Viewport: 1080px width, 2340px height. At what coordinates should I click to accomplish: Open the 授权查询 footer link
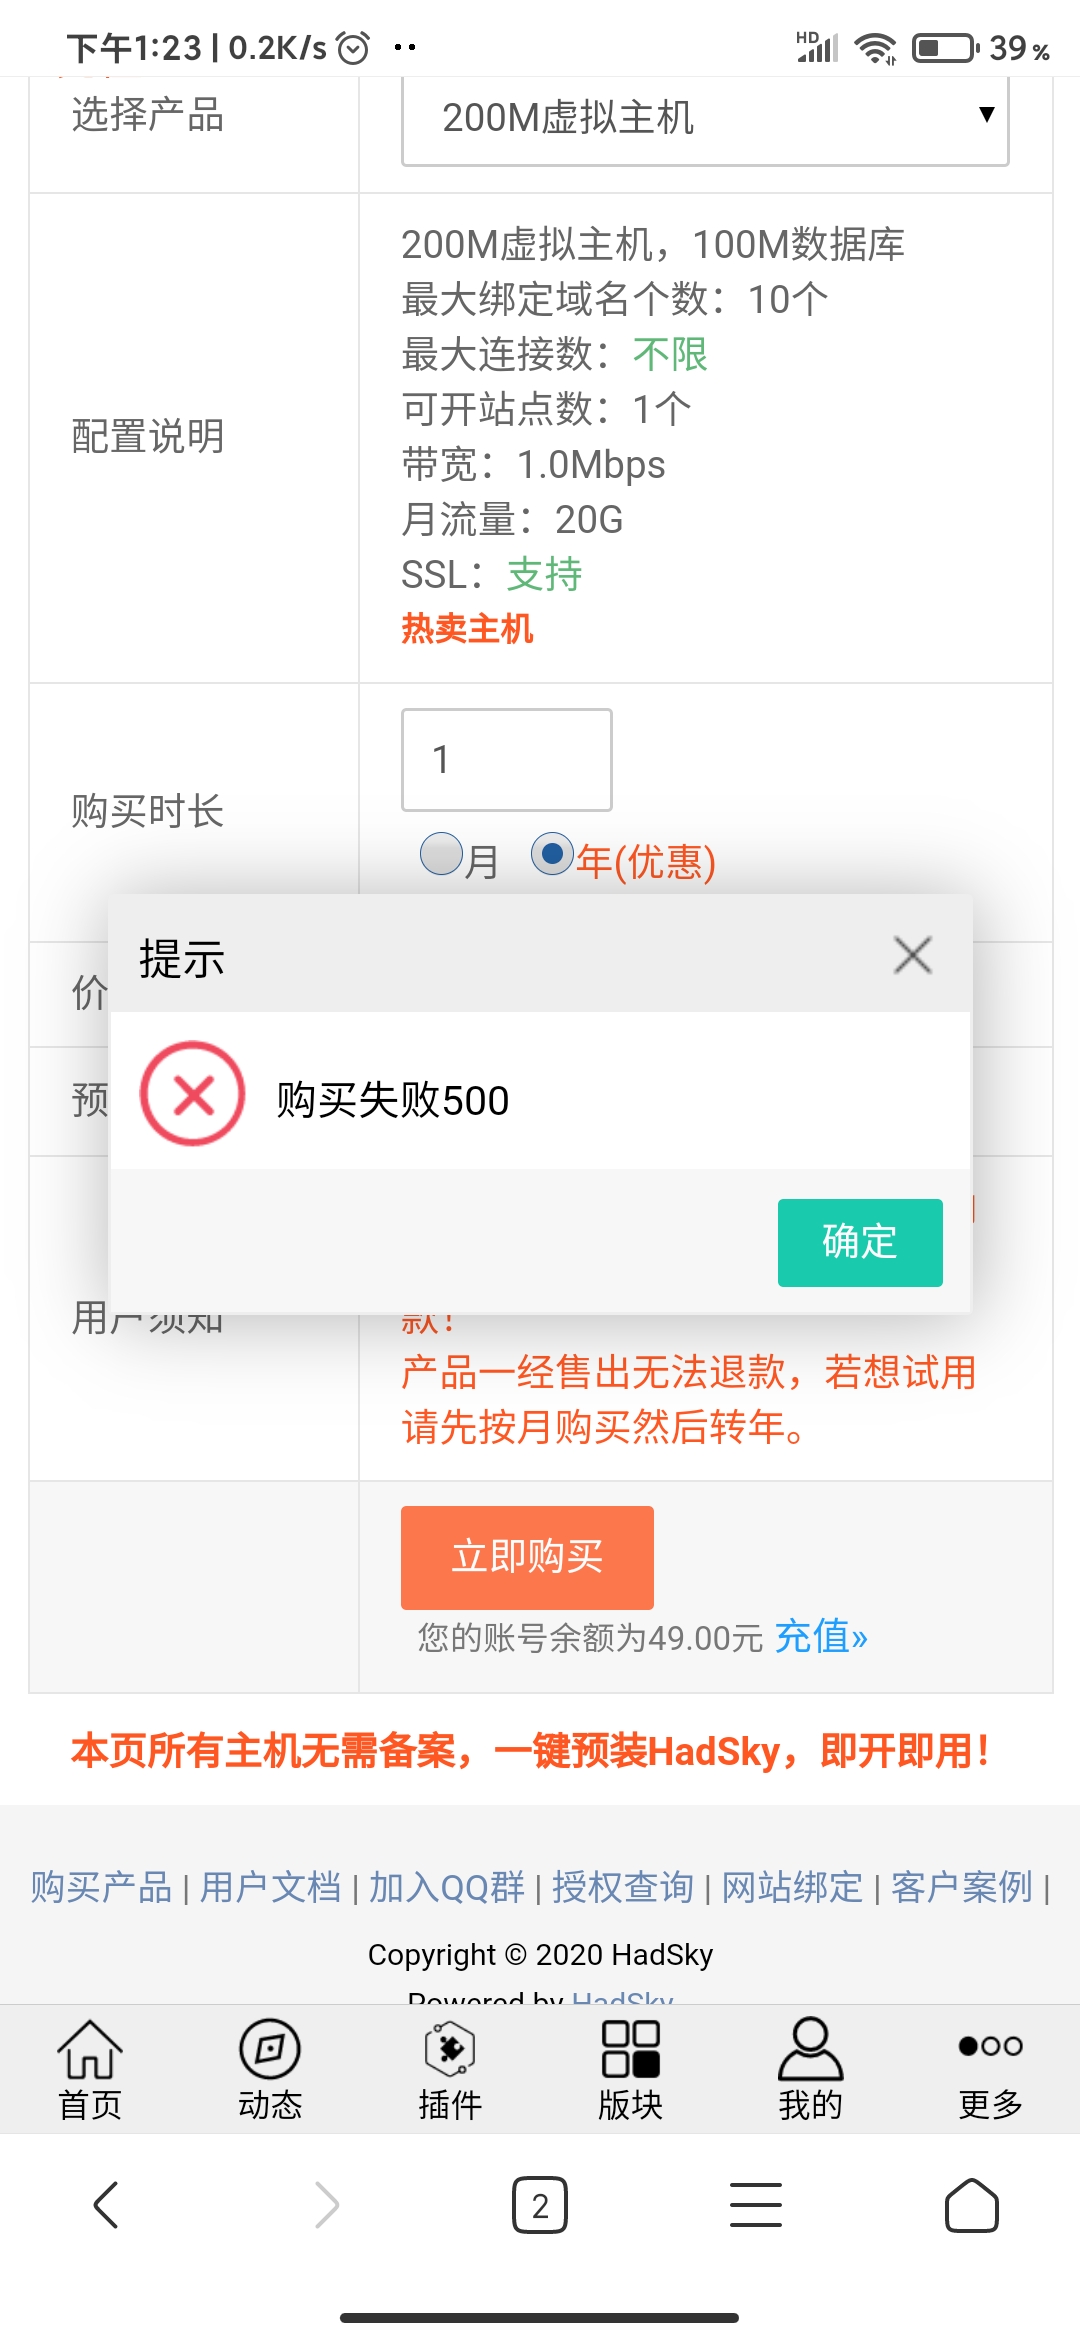[x=623, y=1887]
